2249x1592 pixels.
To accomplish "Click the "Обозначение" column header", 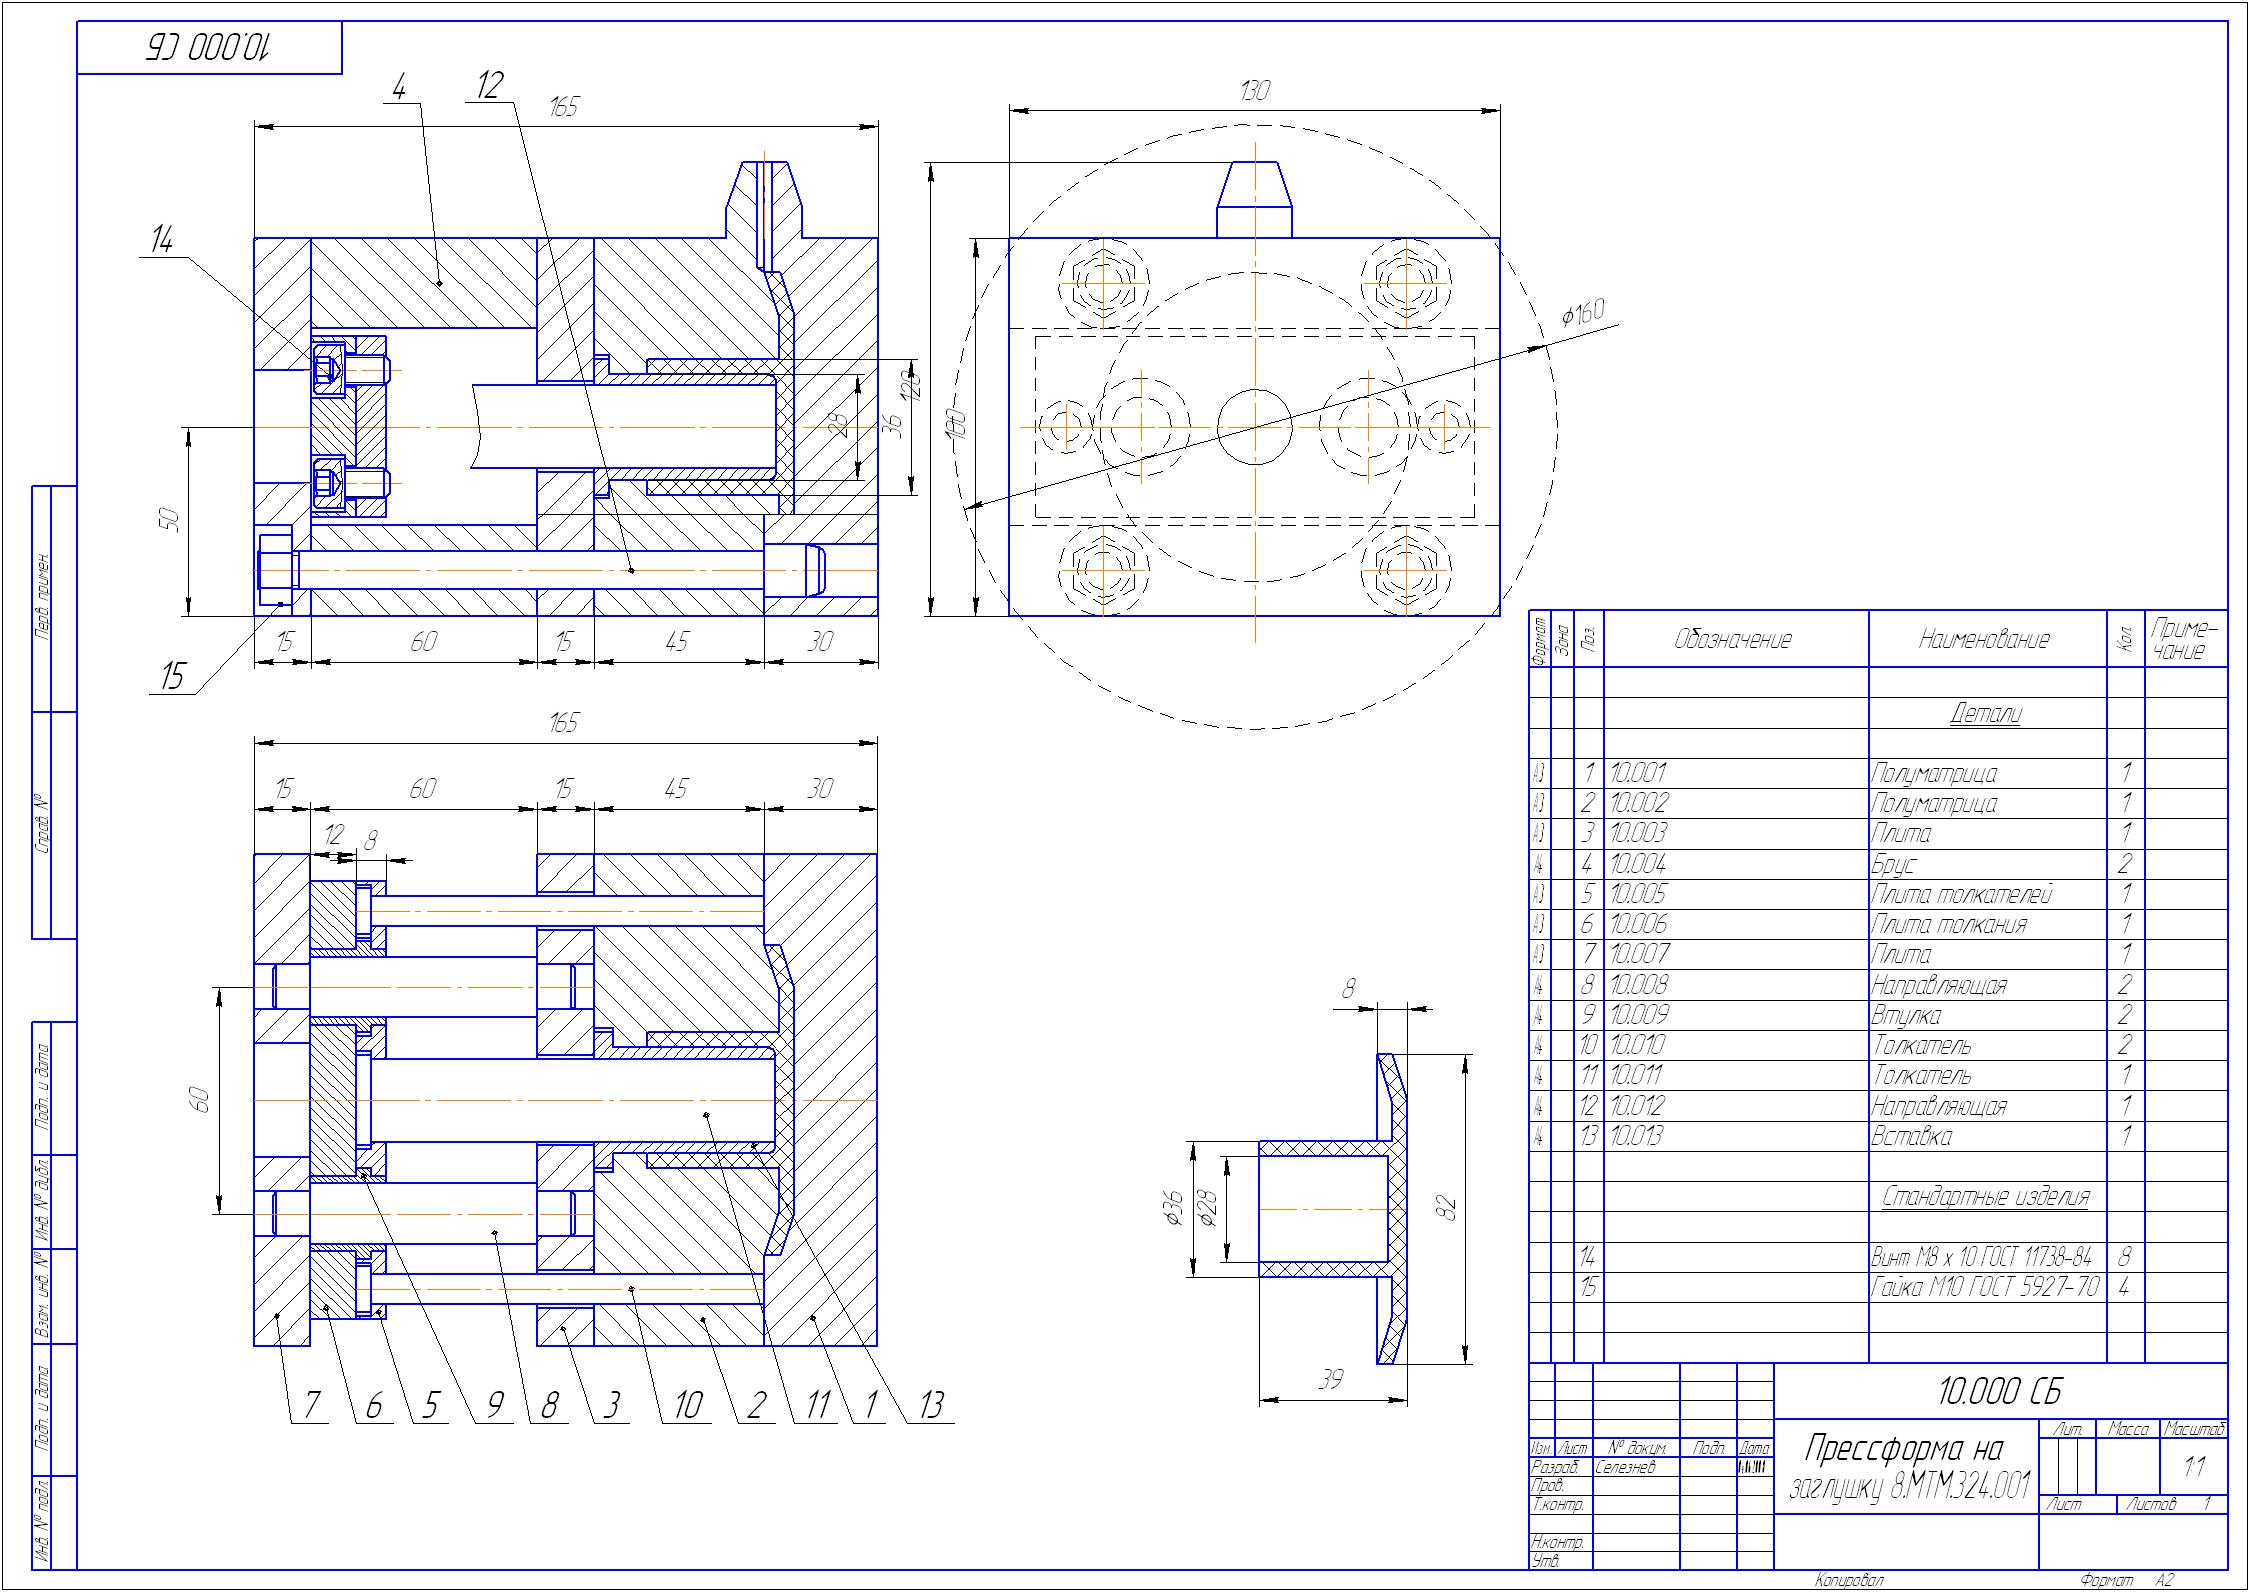I will coord(1733,640).
